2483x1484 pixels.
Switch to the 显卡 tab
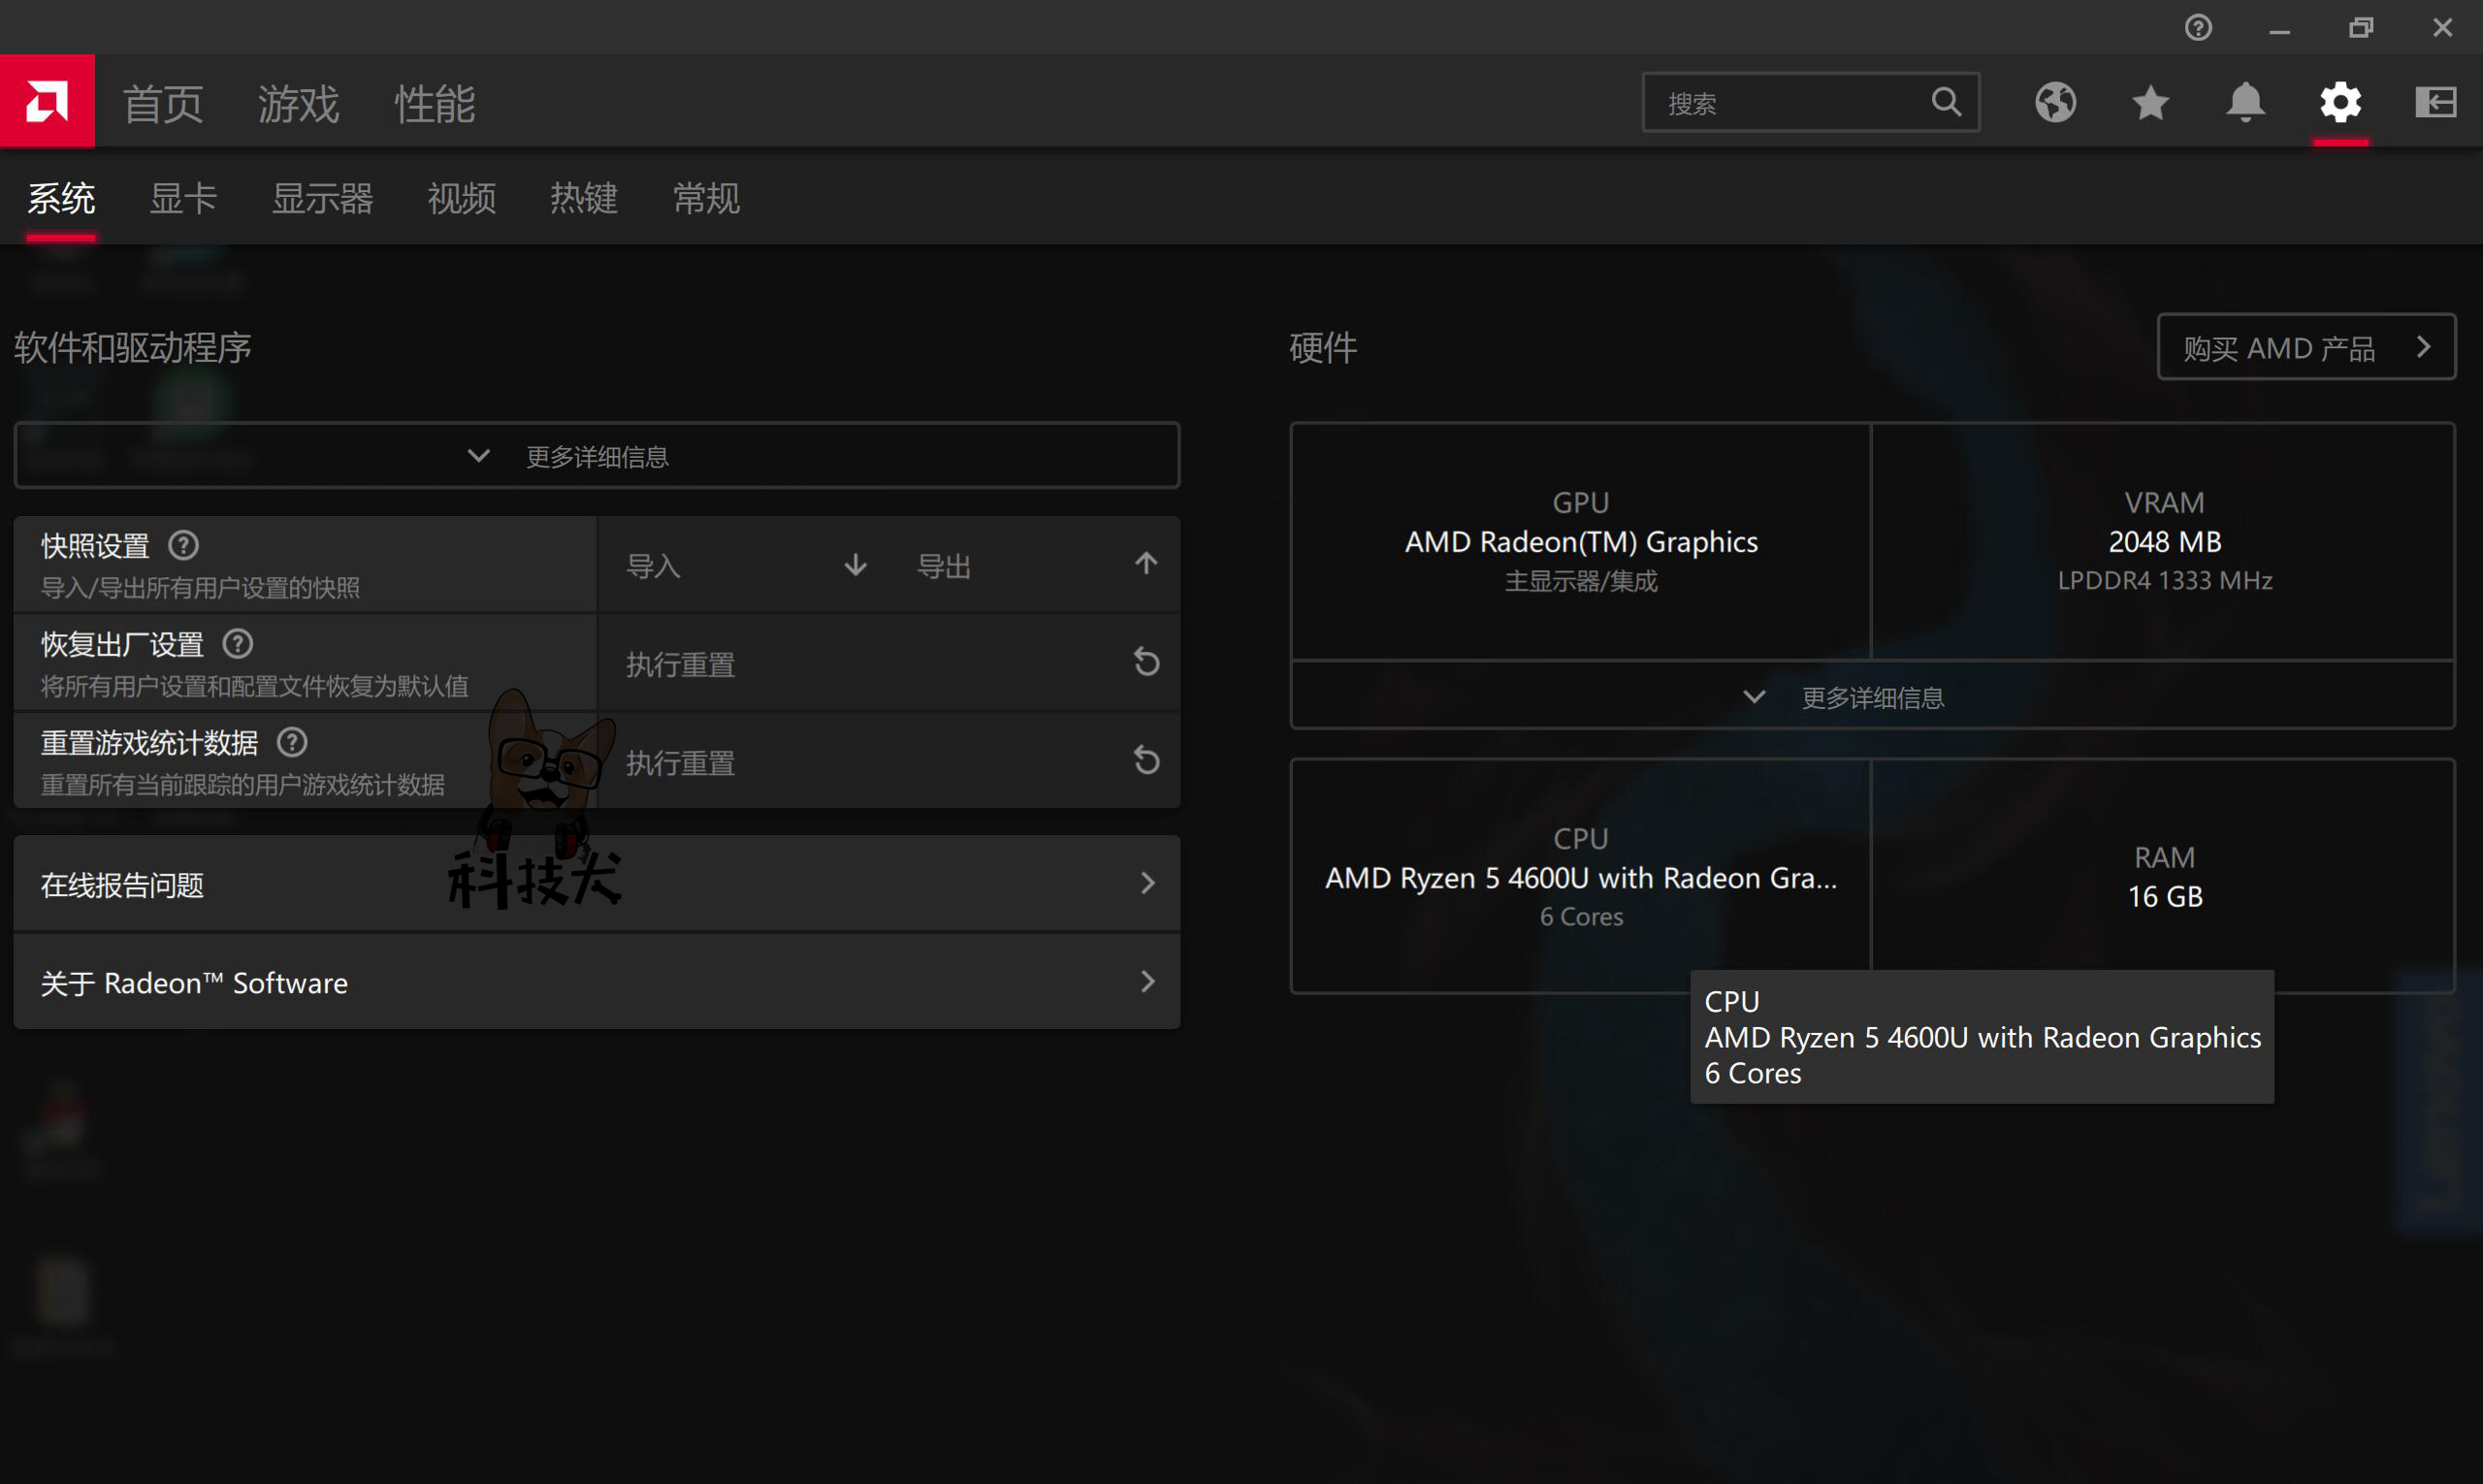(183, 198)
